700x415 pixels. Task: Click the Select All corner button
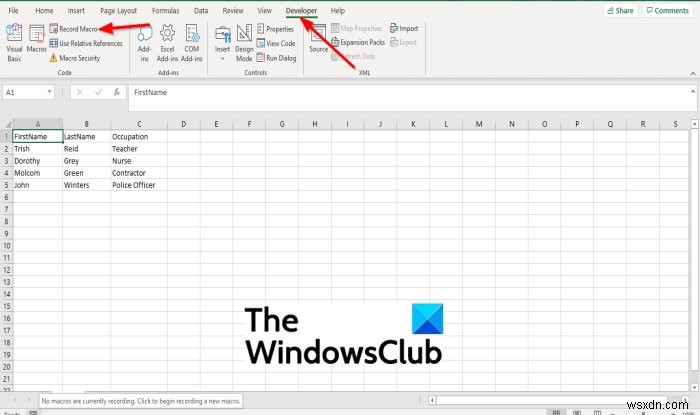pos(7,124)
